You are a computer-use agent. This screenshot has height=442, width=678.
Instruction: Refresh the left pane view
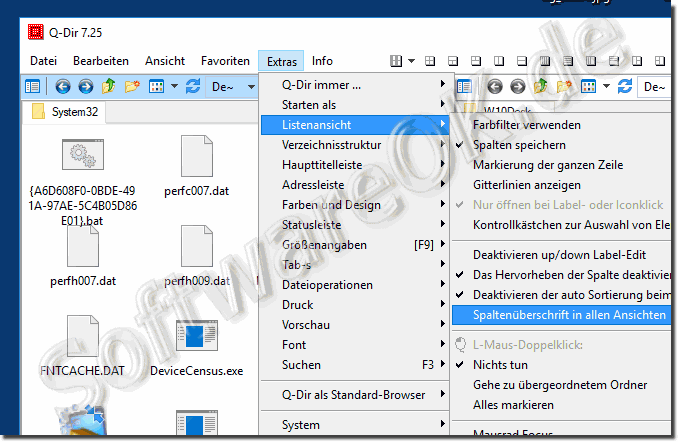(193, 86)
